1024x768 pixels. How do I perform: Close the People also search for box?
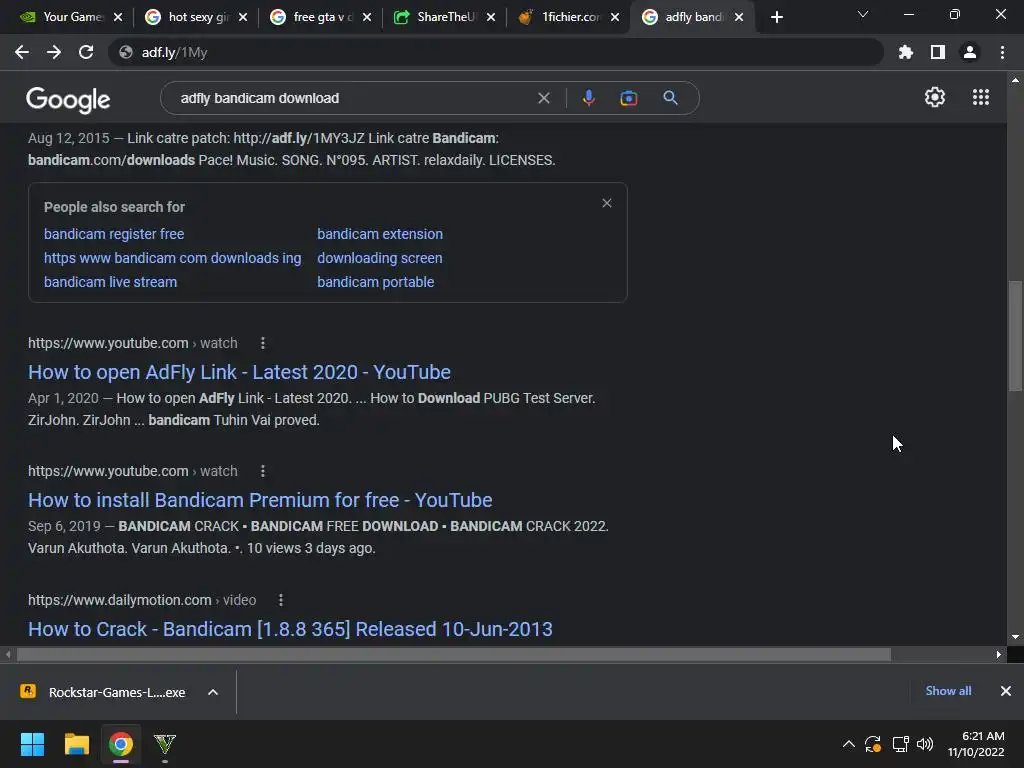[607, 203]
